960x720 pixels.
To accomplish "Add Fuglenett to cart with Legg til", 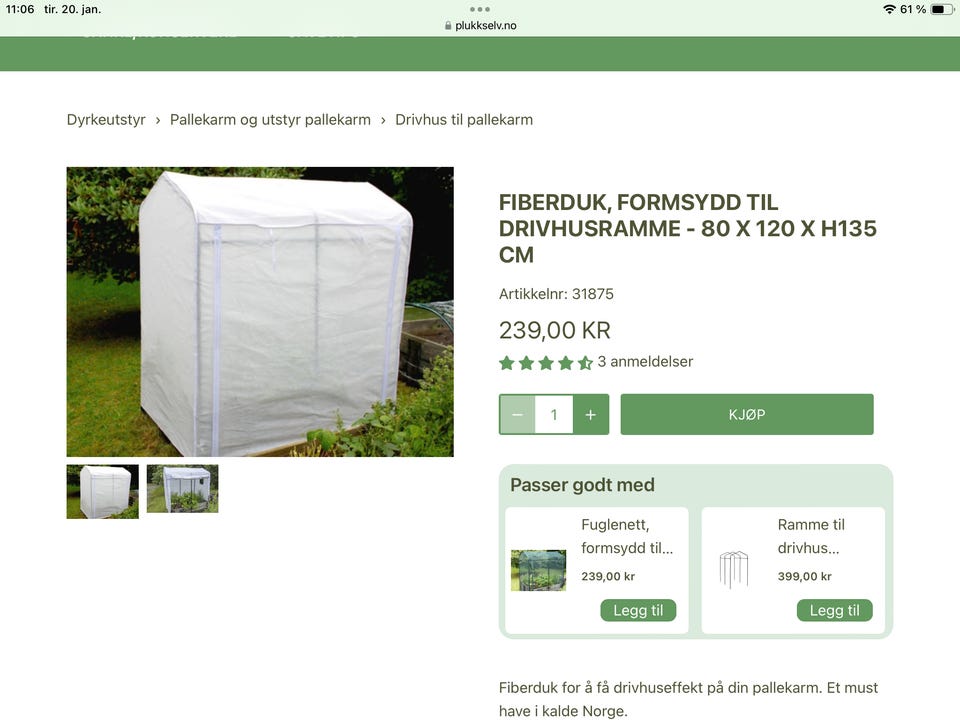I will (x=638, y=610).
